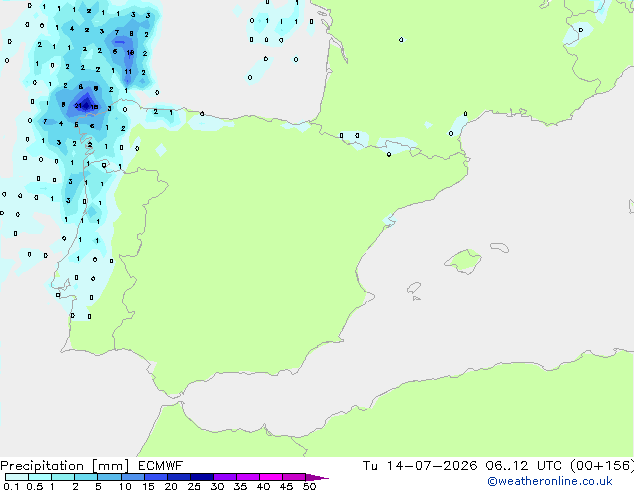Click the 10–15 mm legend color swatch

pos(132,477)
